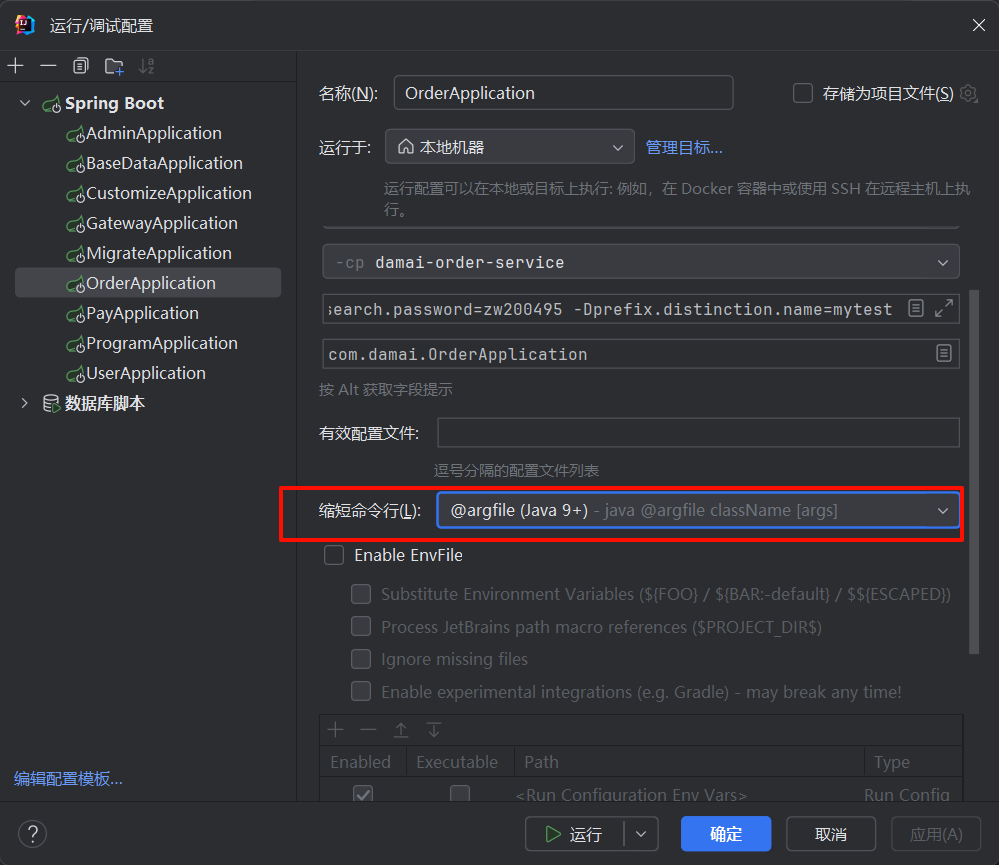Check Process JetBrains path macro references
The height and width of the screenshot is (865, 999).
[x=361, y=626]
